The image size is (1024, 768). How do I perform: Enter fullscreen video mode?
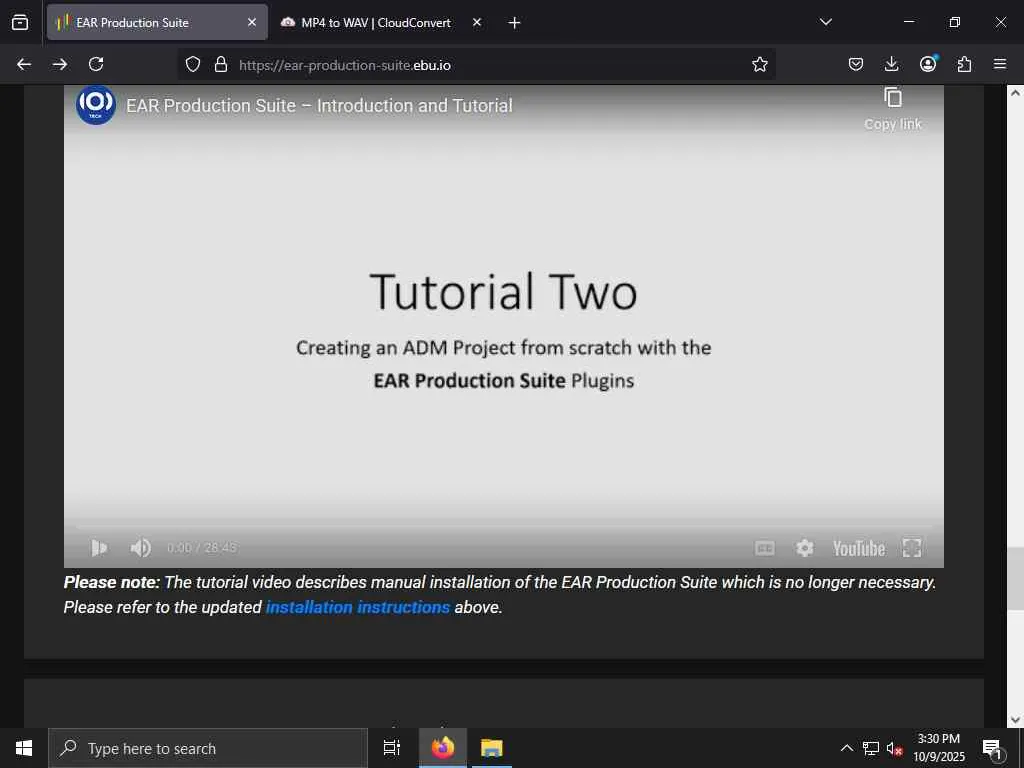912,548
